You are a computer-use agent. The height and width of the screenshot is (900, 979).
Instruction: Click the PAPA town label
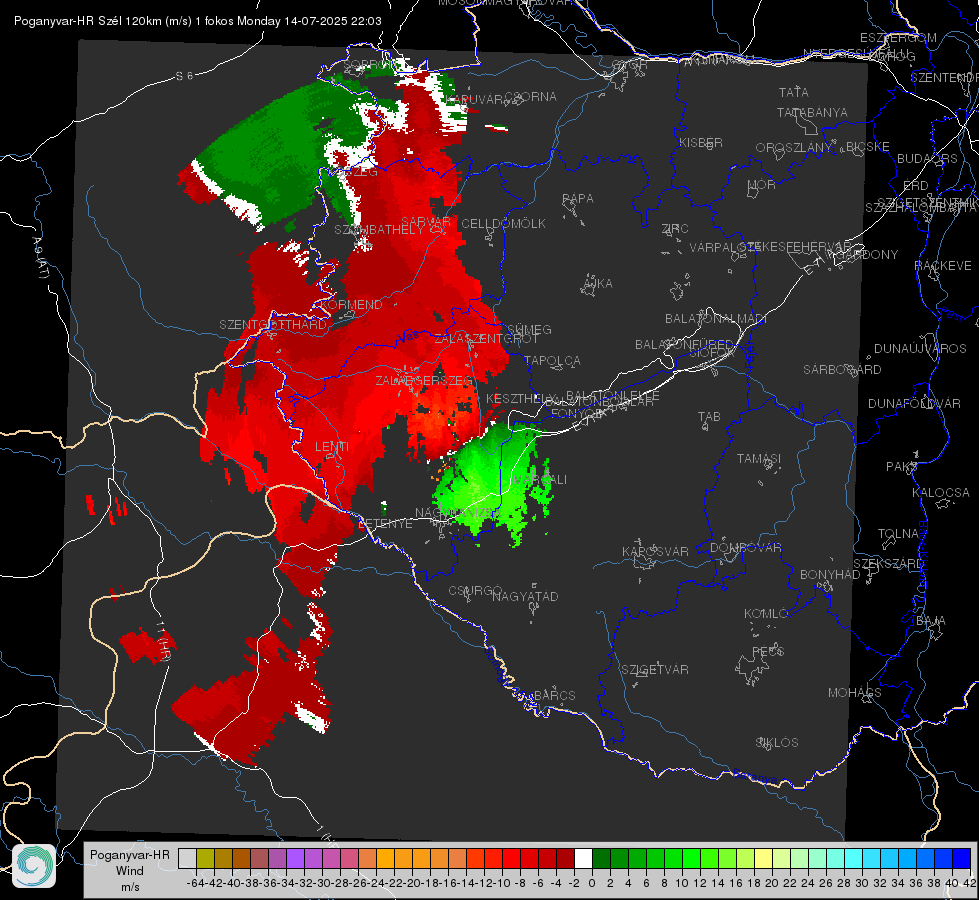click(578, 199)
